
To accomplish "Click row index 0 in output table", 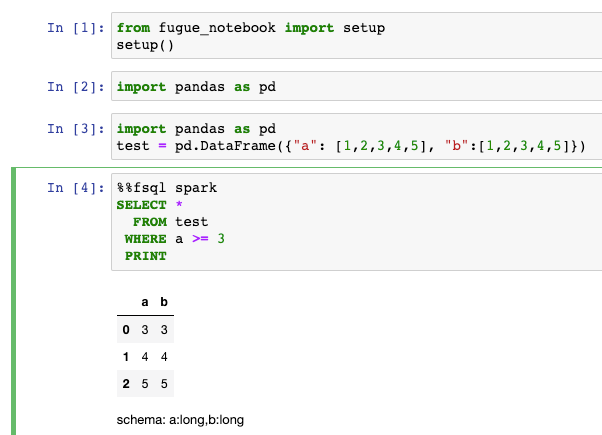I will (126, 329).
